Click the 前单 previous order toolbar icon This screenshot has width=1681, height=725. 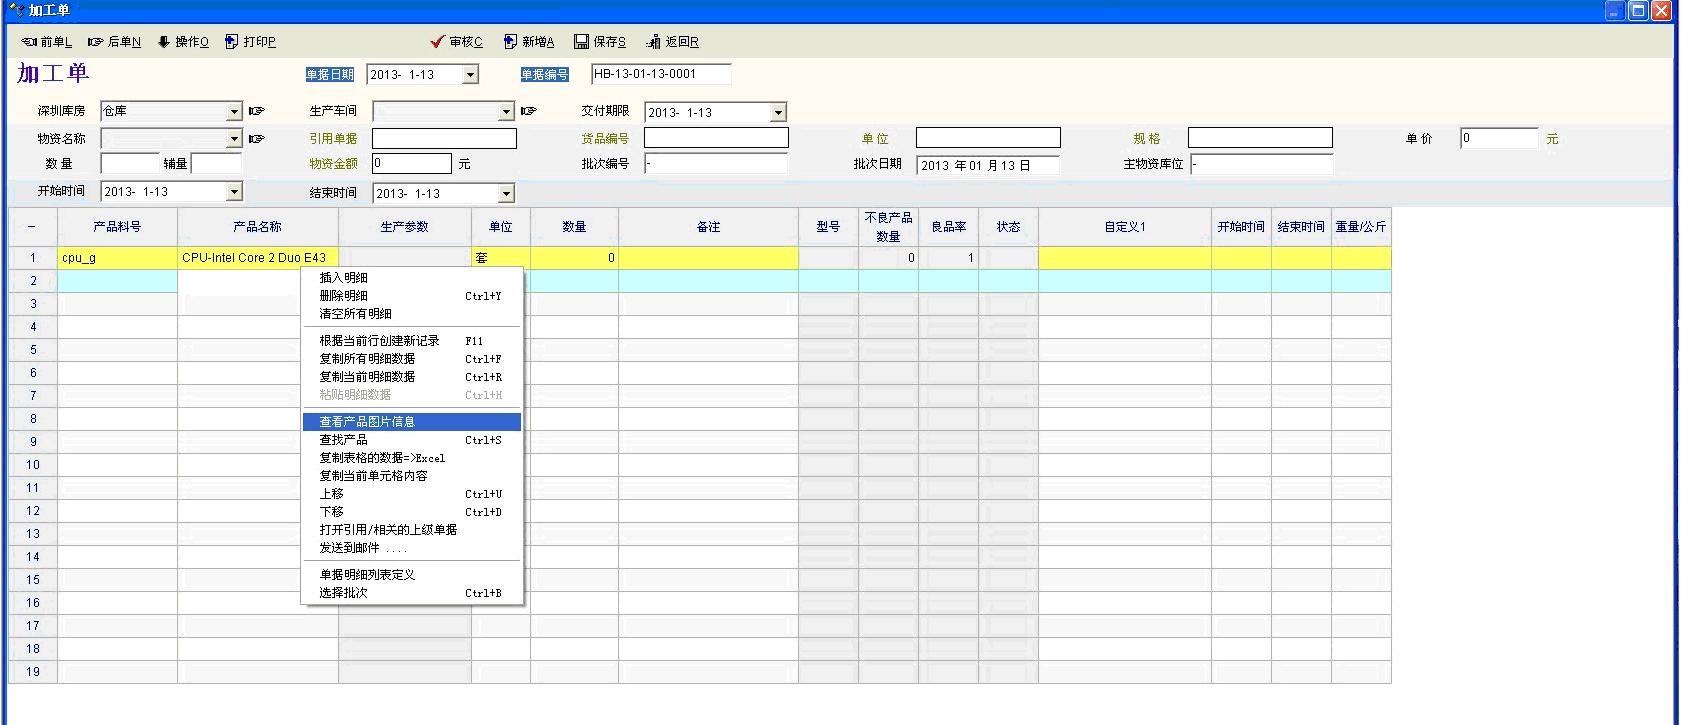pyautogui.click(x=30, y=42)
